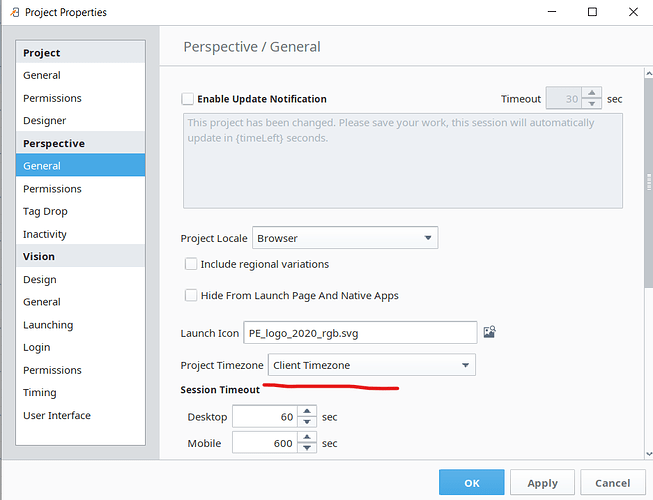Open the Project Locale dropdown
The width and height of the screenshot is (653, 500).
click(345, 238)
